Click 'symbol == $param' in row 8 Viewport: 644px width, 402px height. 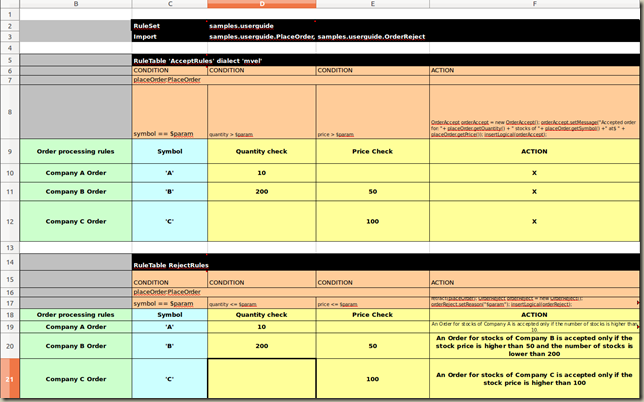point(170,111)
